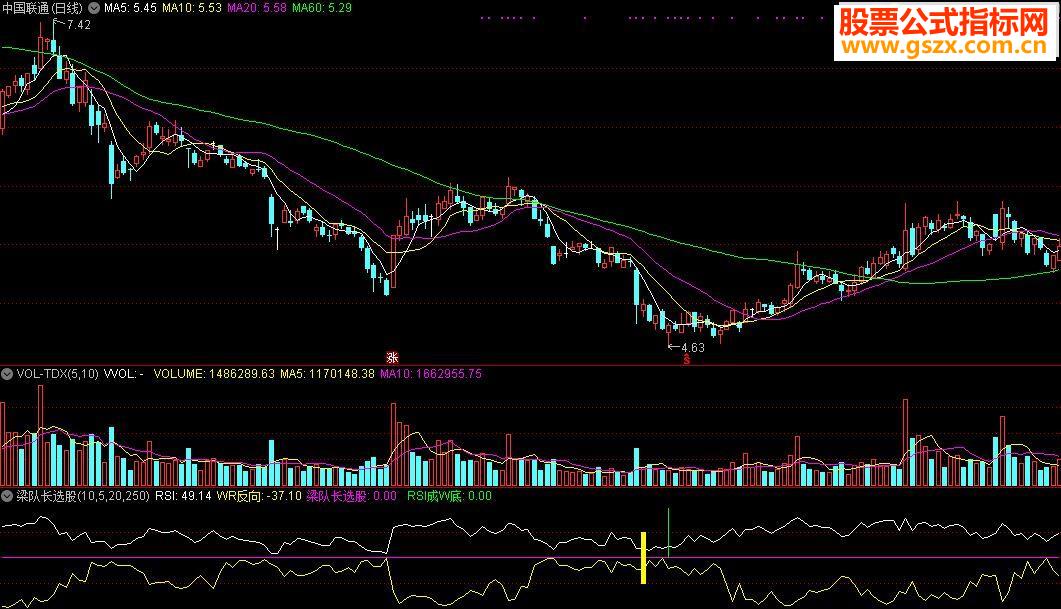Screen dimensions: 1061x609
Task: Select the WR反向: -37.10 value
Action: [259, 496]
